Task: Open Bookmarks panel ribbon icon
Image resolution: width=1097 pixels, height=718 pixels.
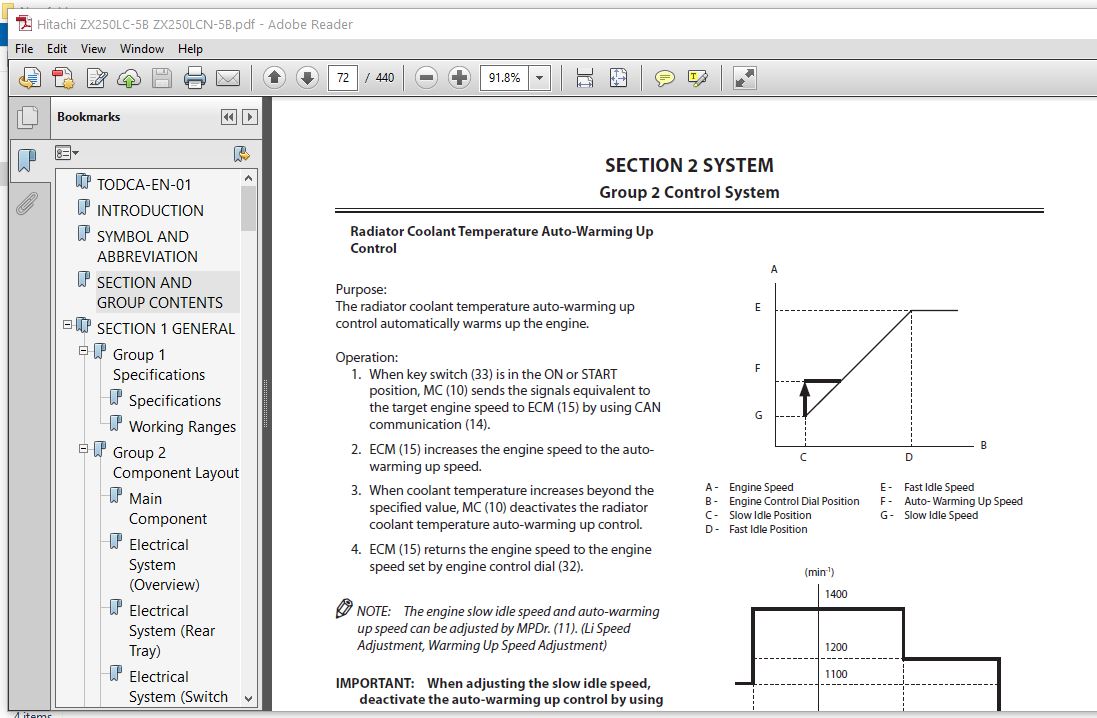Action: pyautogui.click(x=27, y=160)
